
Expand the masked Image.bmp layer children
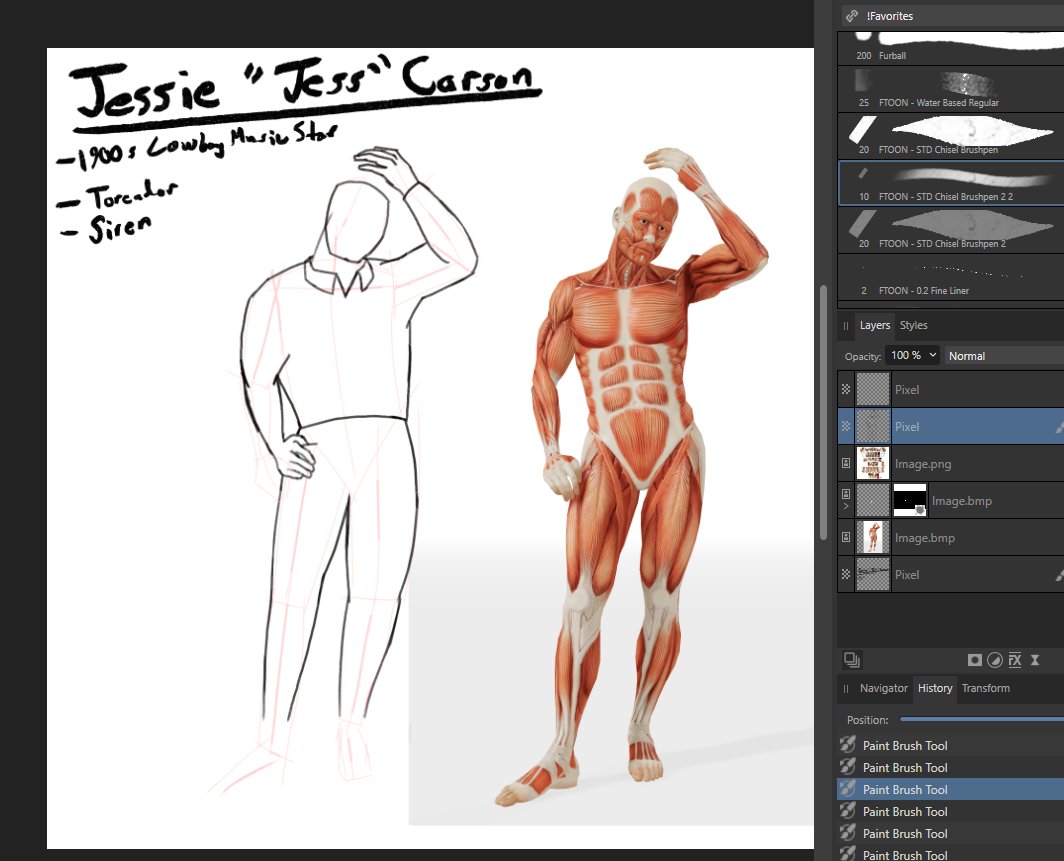click(x=846, y=507)
